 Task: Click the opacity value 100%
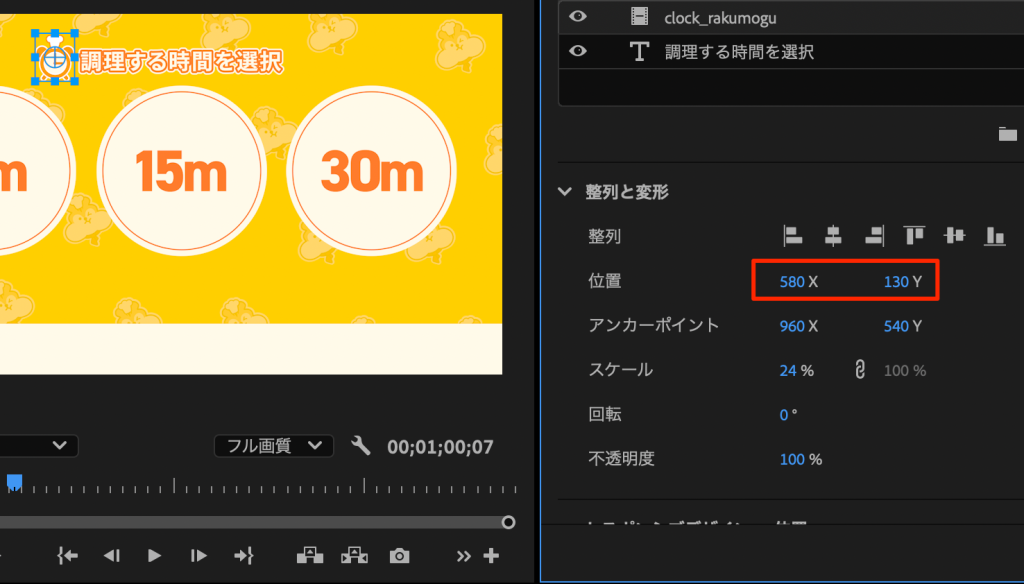point(792,459)
